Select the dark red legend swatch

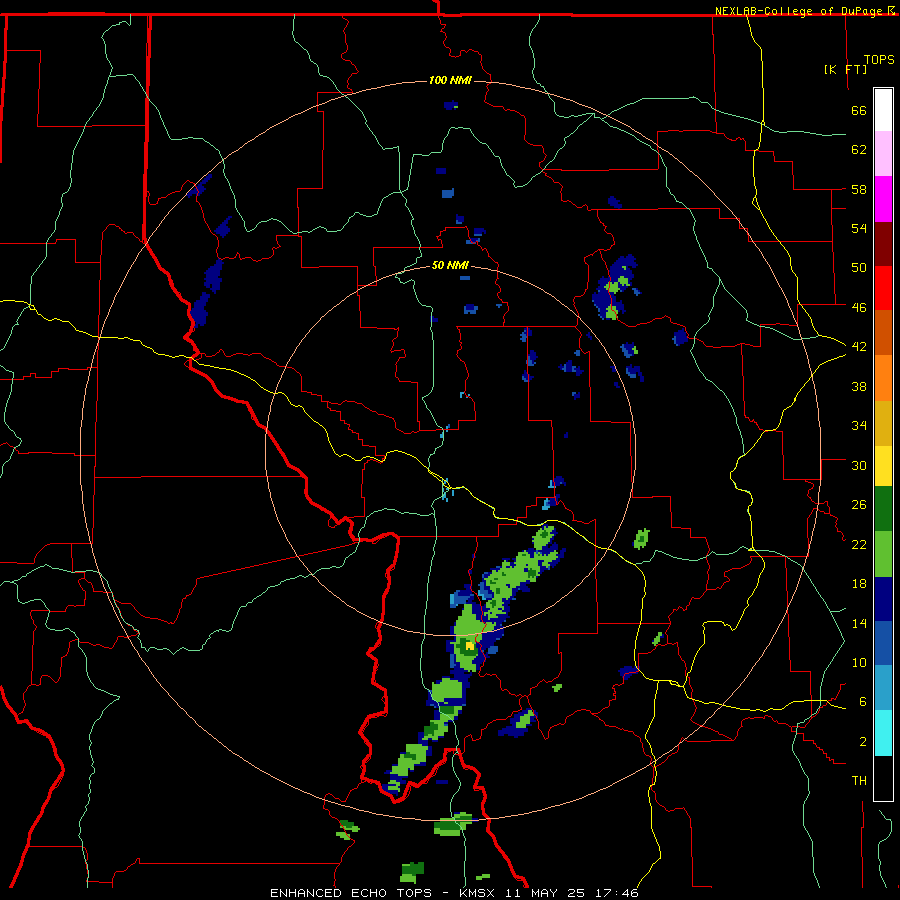[883, 244]
